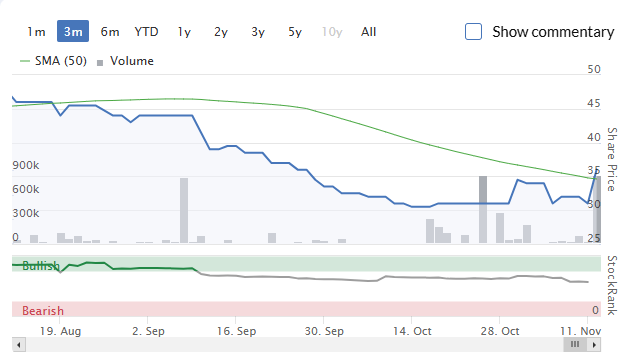
Task: Select the 1m time range
Action: [36, 31]
